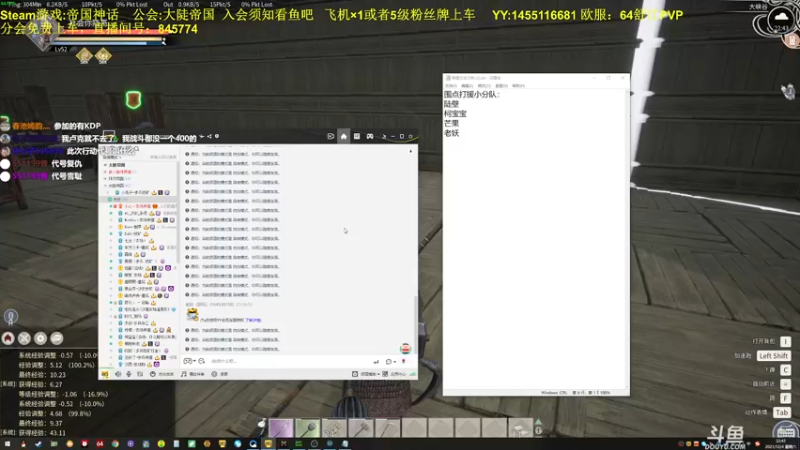Click the 录音 record button in YY bottom bar

[x=219, y=374]
